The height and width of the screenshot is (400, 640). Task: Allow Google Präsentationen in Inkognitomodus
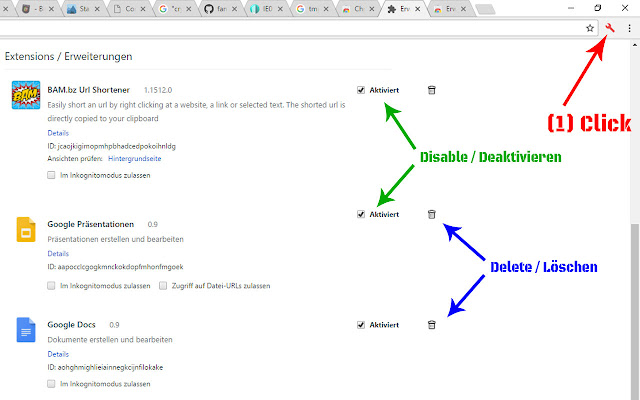point(51,286)
